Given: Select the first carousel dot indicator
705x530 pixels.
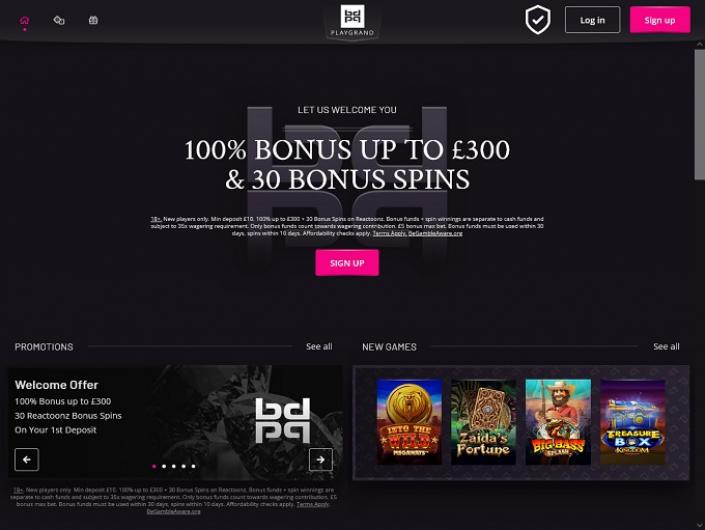Looking at the screenshot, I should tap(154, 466).
